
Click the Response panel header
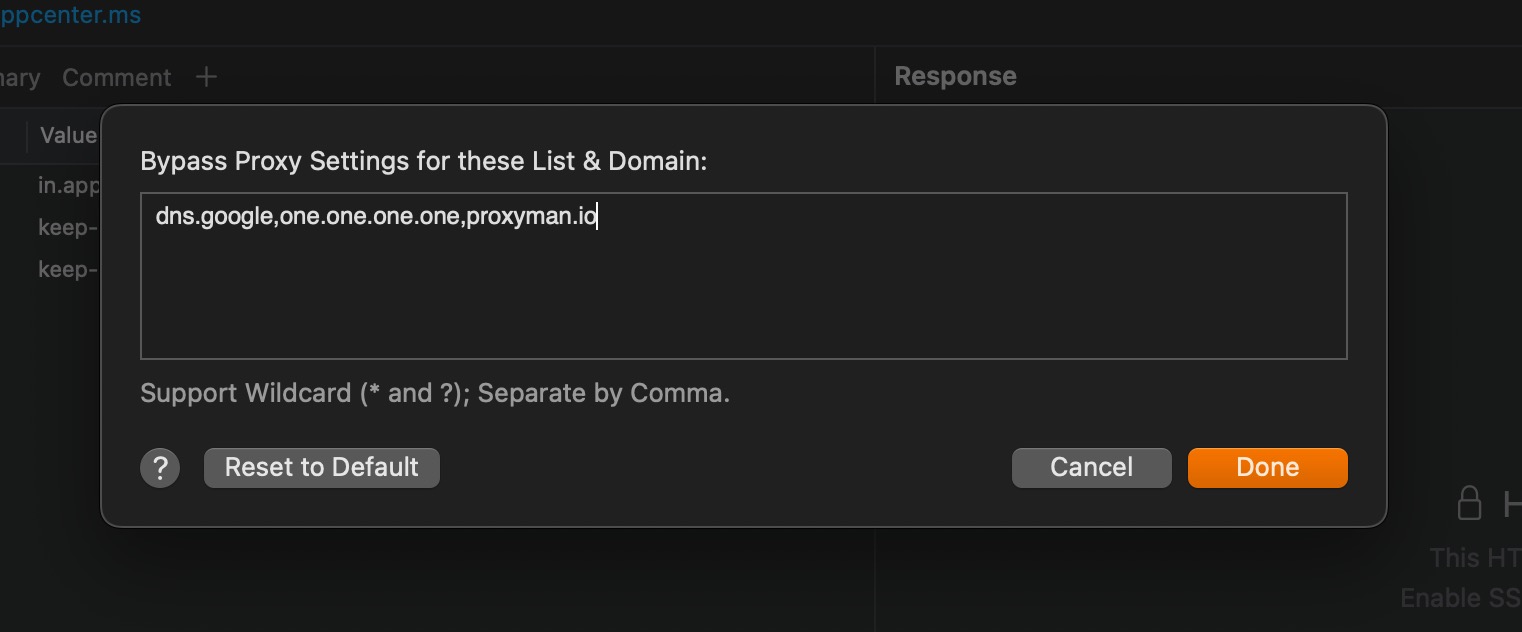pos(955,75)
